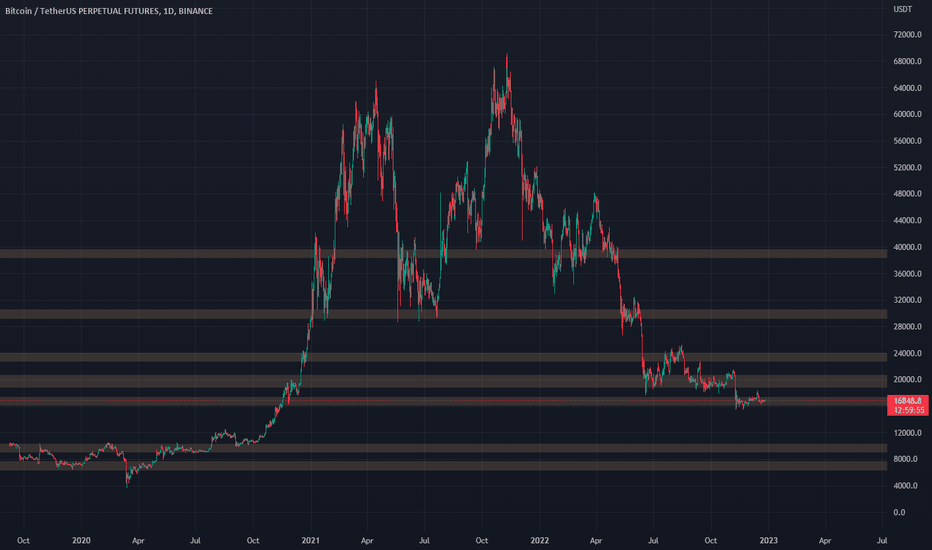Click the current price label 16848.8
Screen dimensions: 932x550
point(907,401)
